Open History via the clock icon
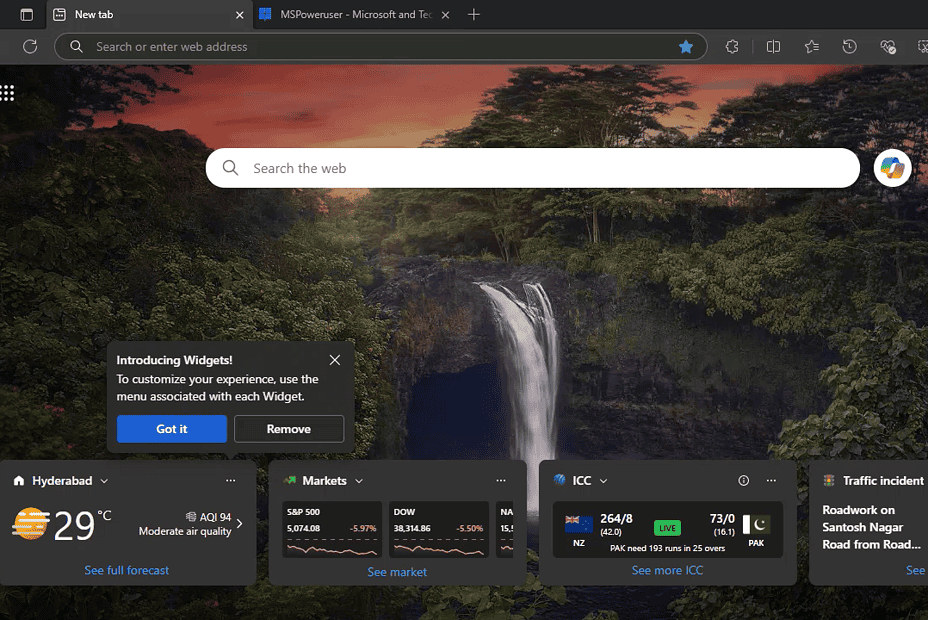928x620 pixels. [850, 46]
